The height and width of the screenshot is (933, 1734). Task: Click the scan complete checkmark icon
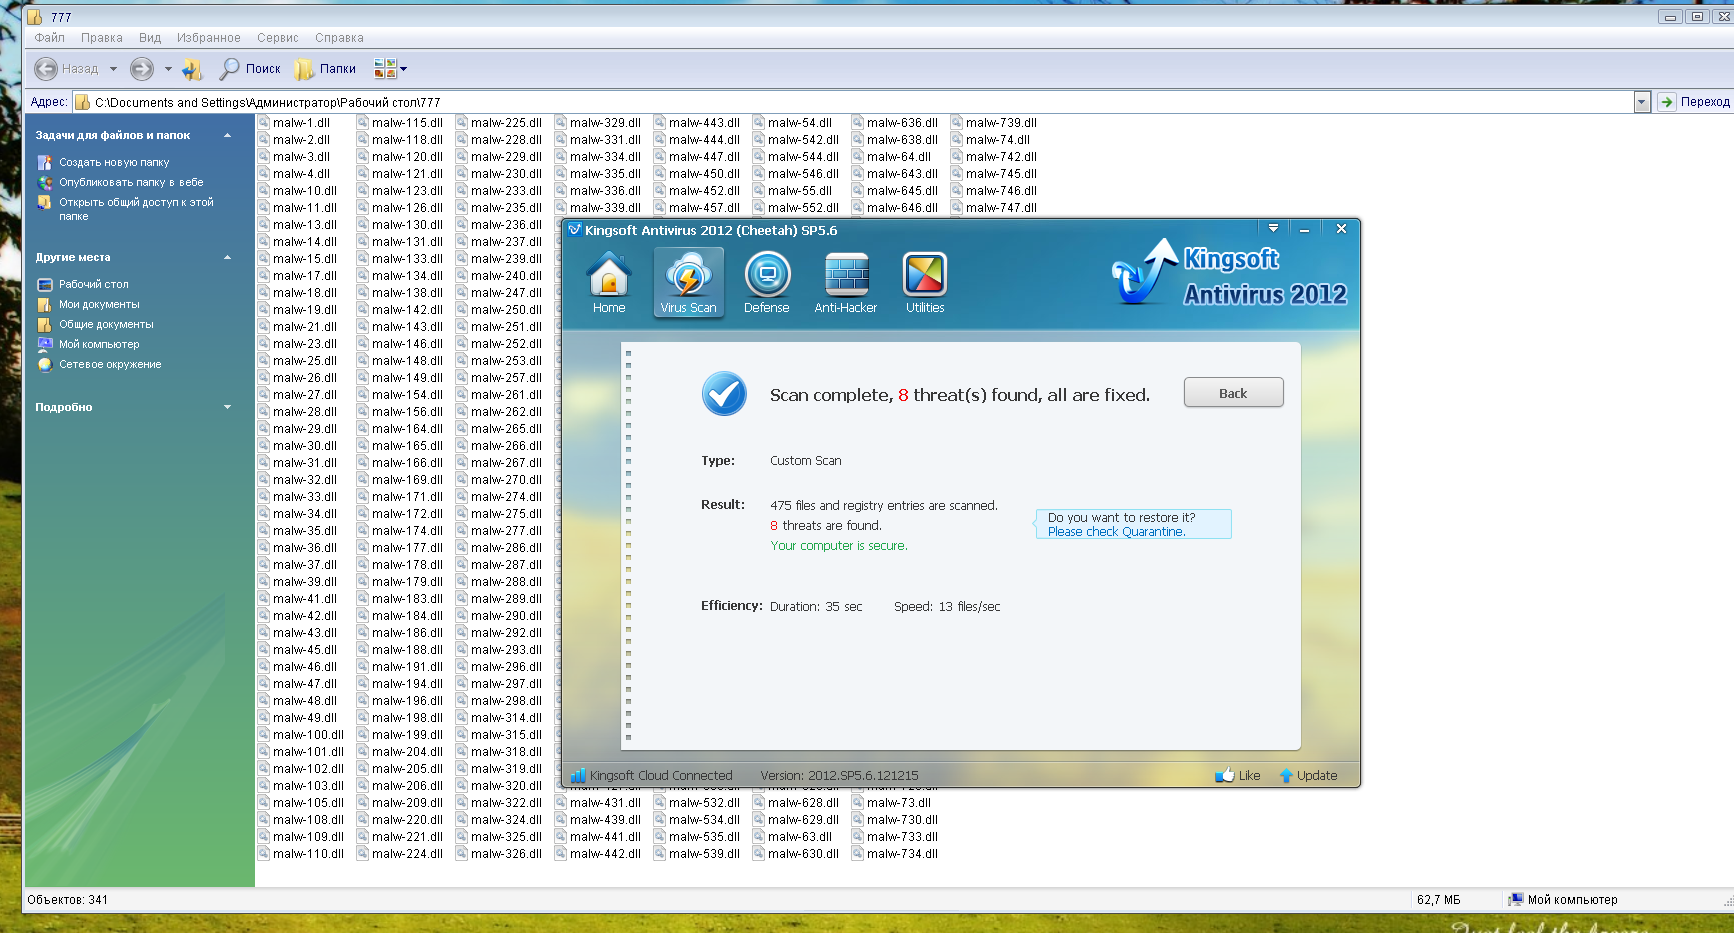point(724,394)
